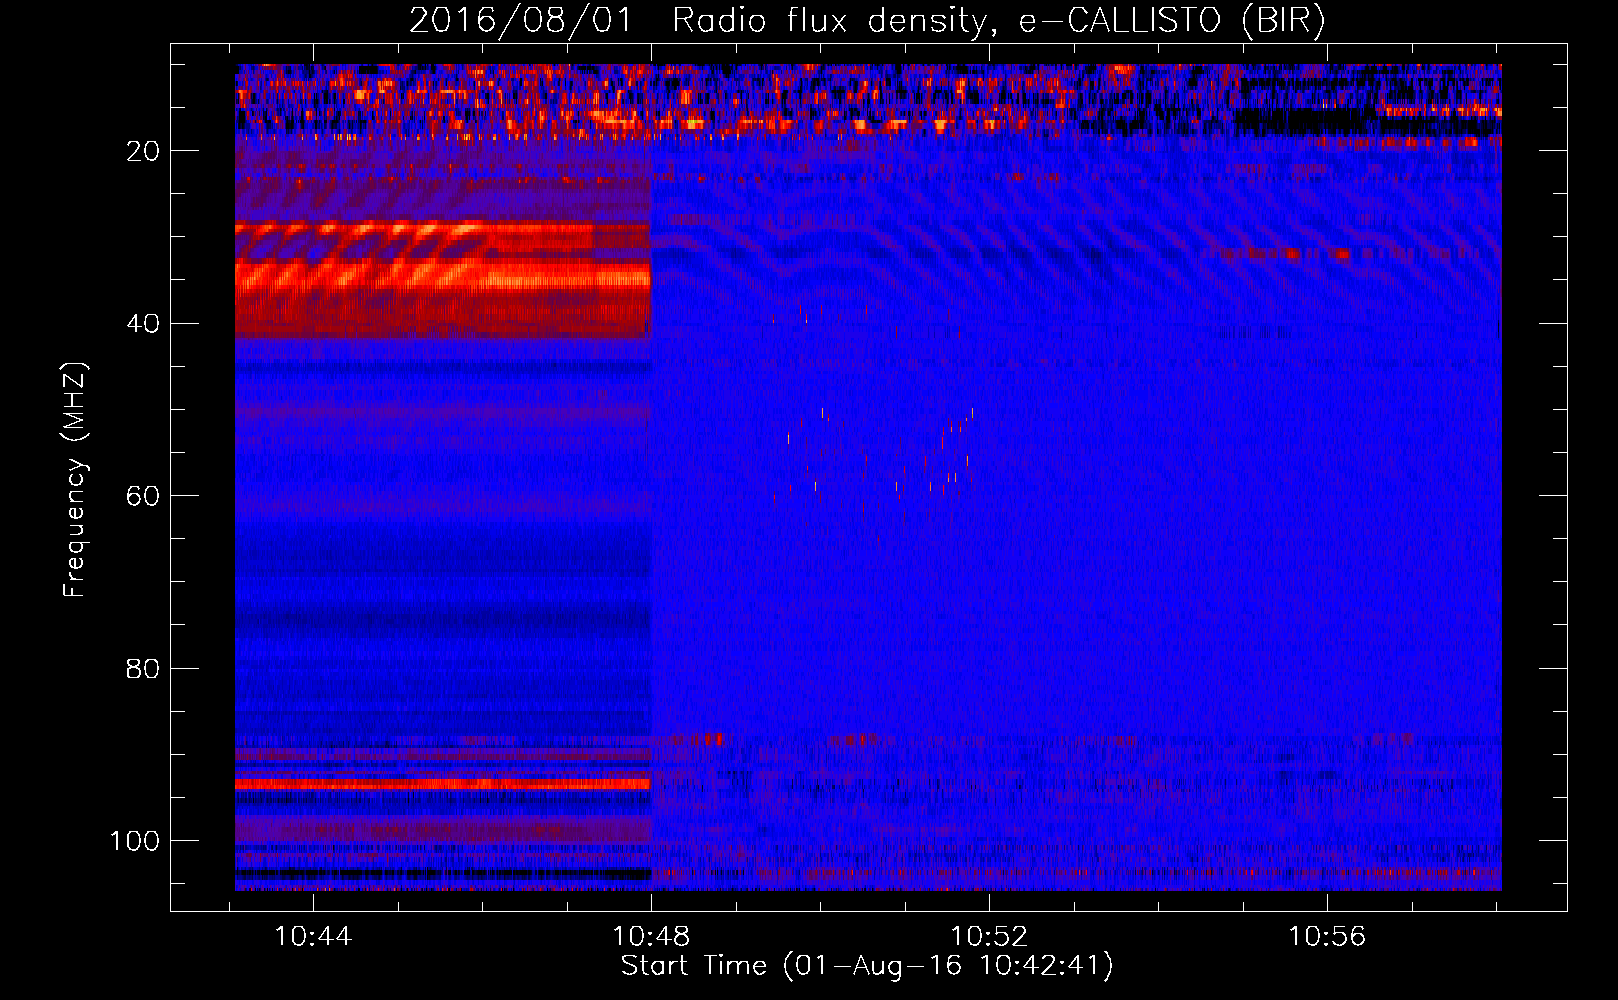This screenshot has width=1618, height=1000.
Task: Click the 80 frequency tick label
Action: coord(143,669)
